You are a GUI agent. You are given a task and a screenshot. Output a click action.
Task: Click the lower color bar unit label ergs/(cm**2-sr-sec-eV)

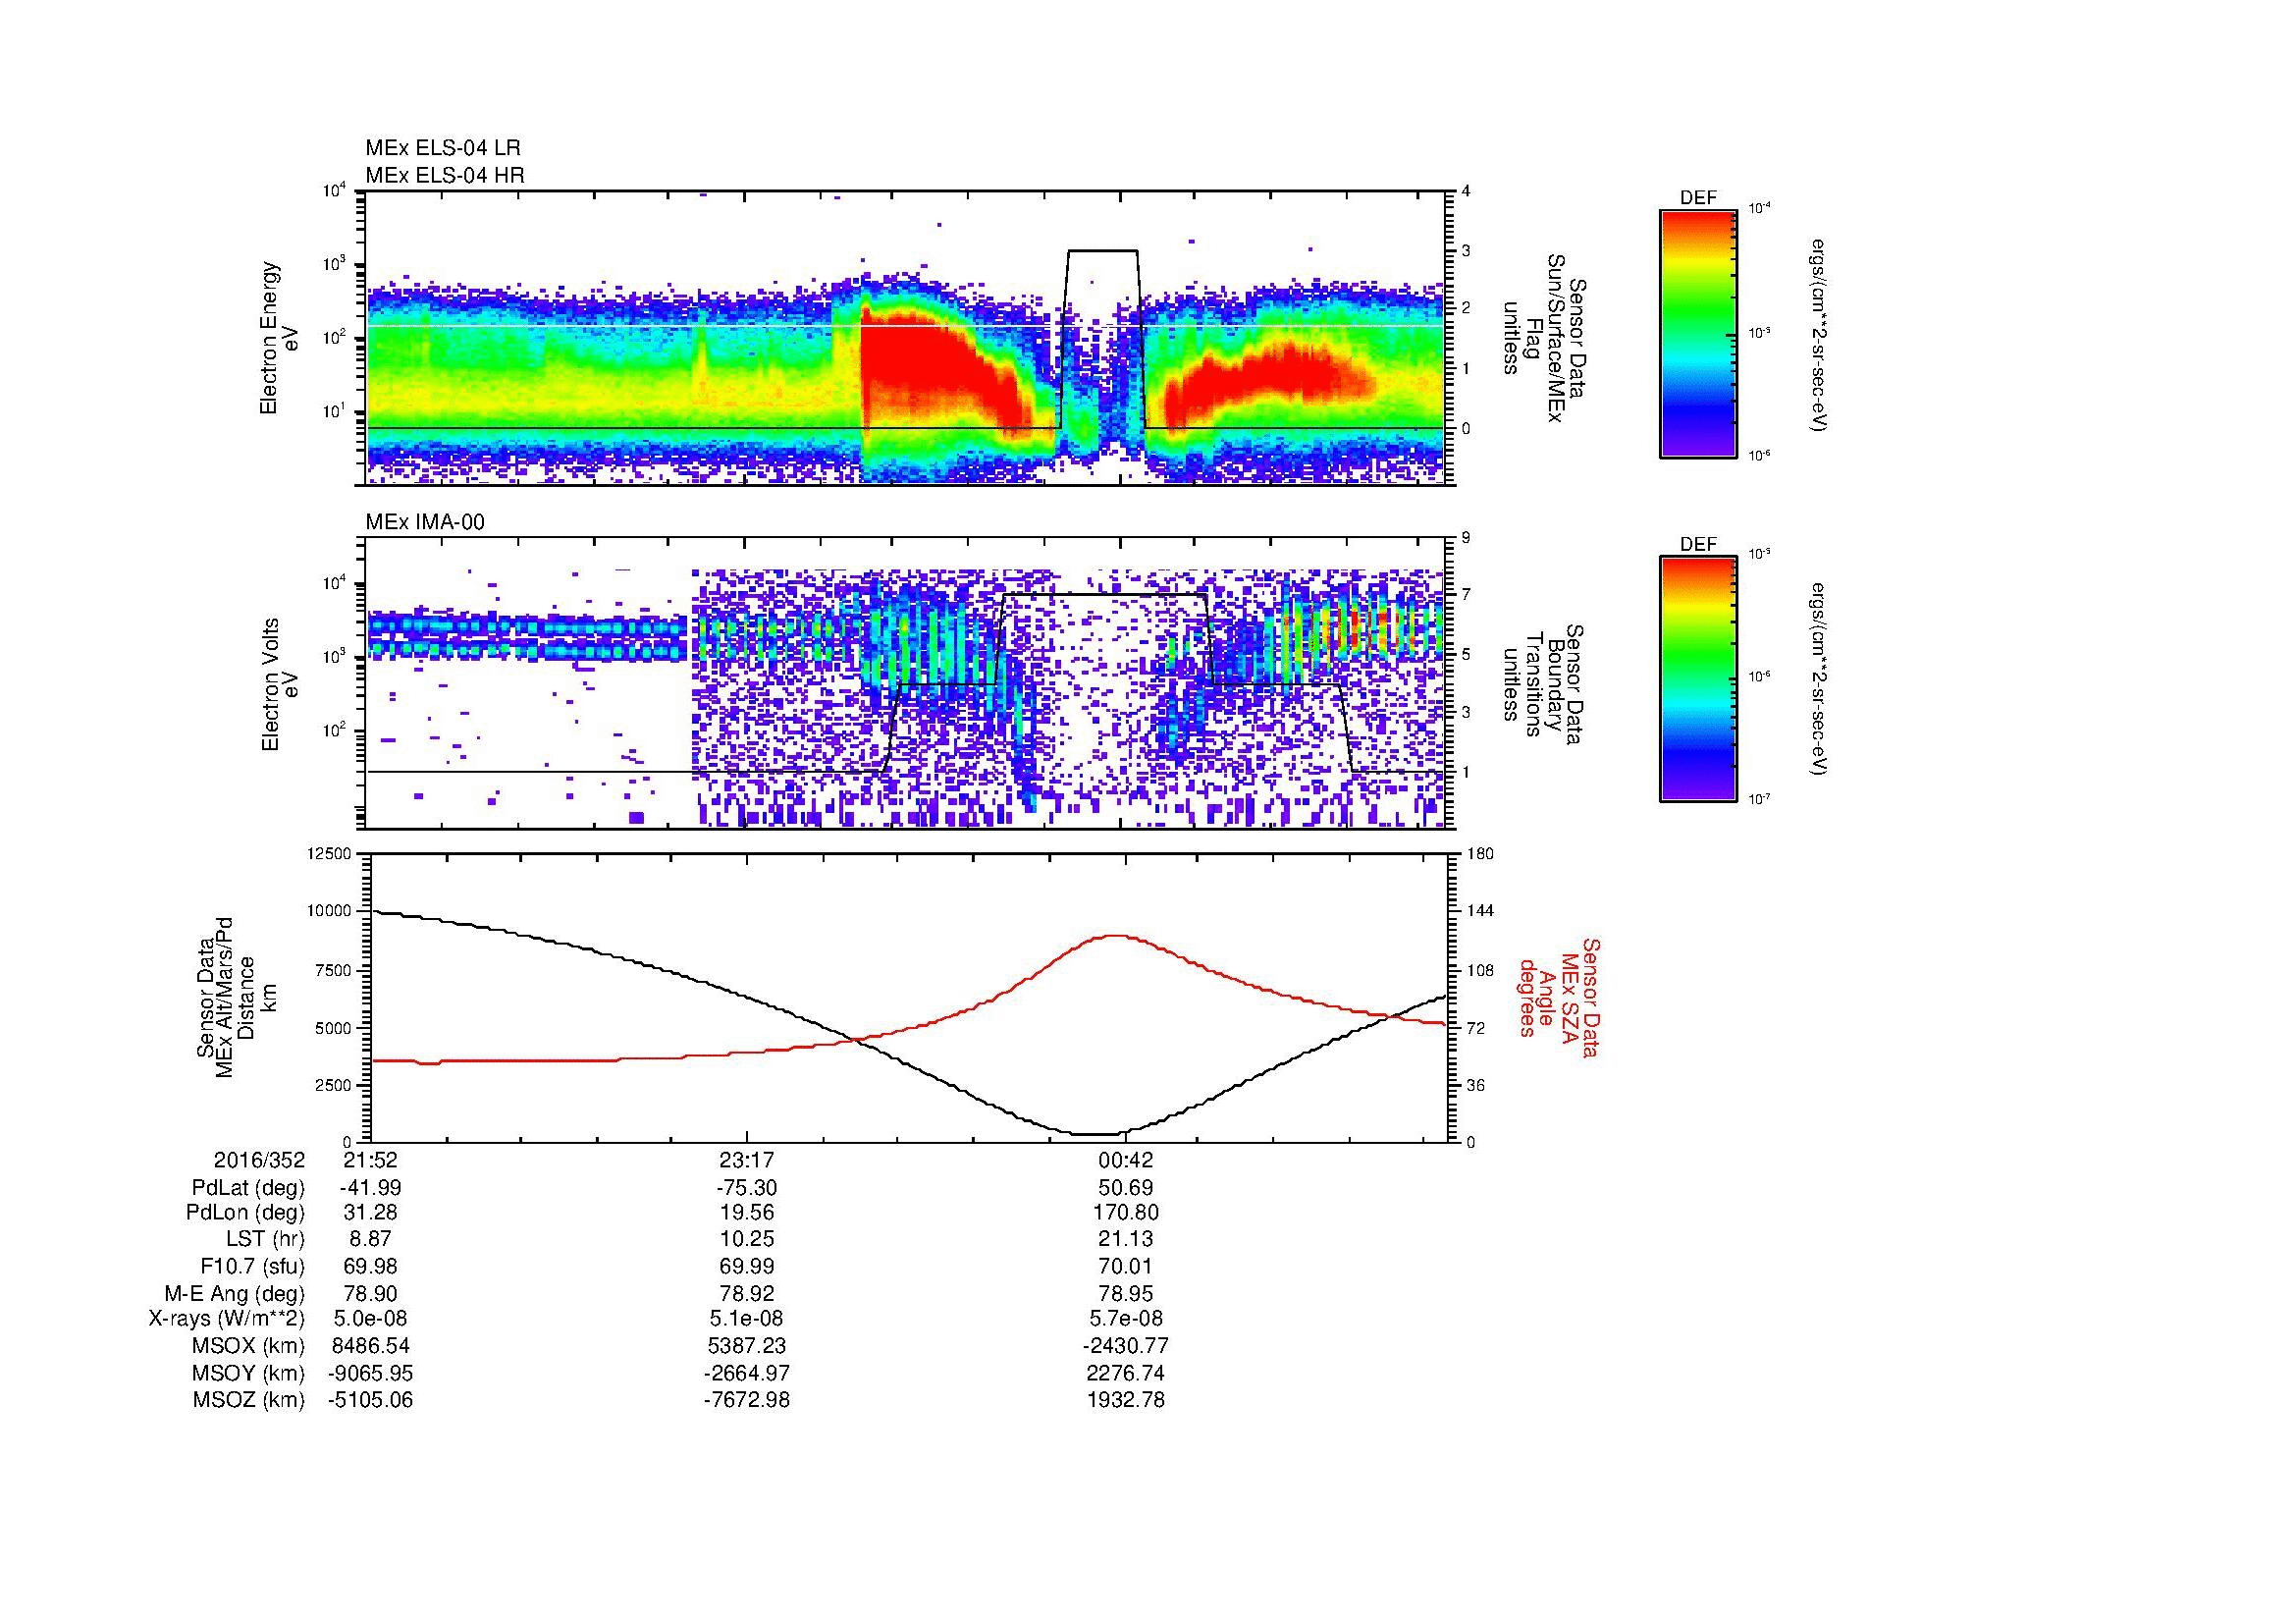(x=1819, y=680)
